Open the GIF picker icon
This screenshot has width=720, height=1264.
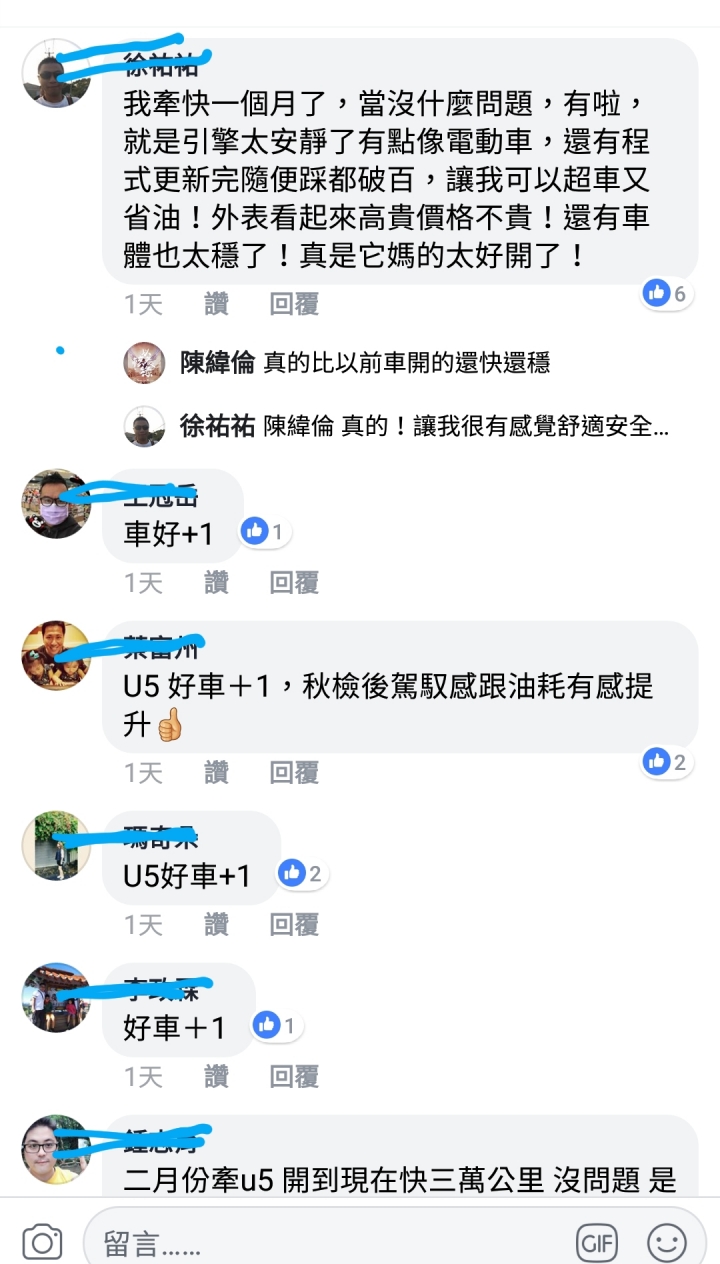click(x=597, y=1243)
